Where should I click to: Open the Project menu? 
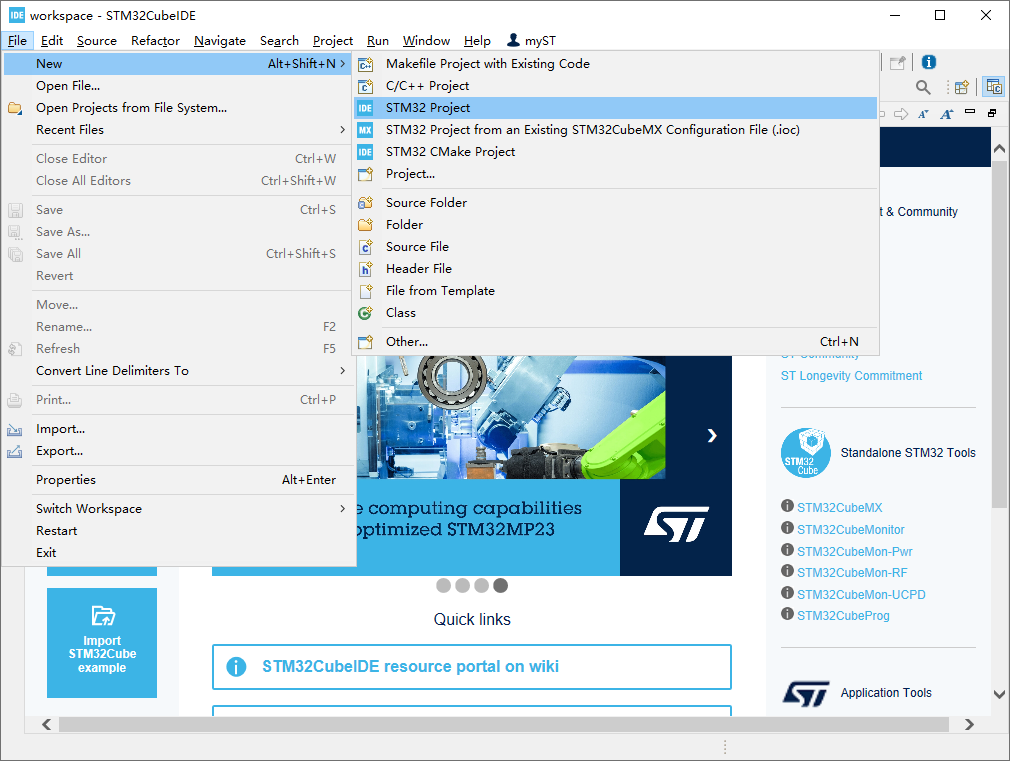tap(332, 41)
